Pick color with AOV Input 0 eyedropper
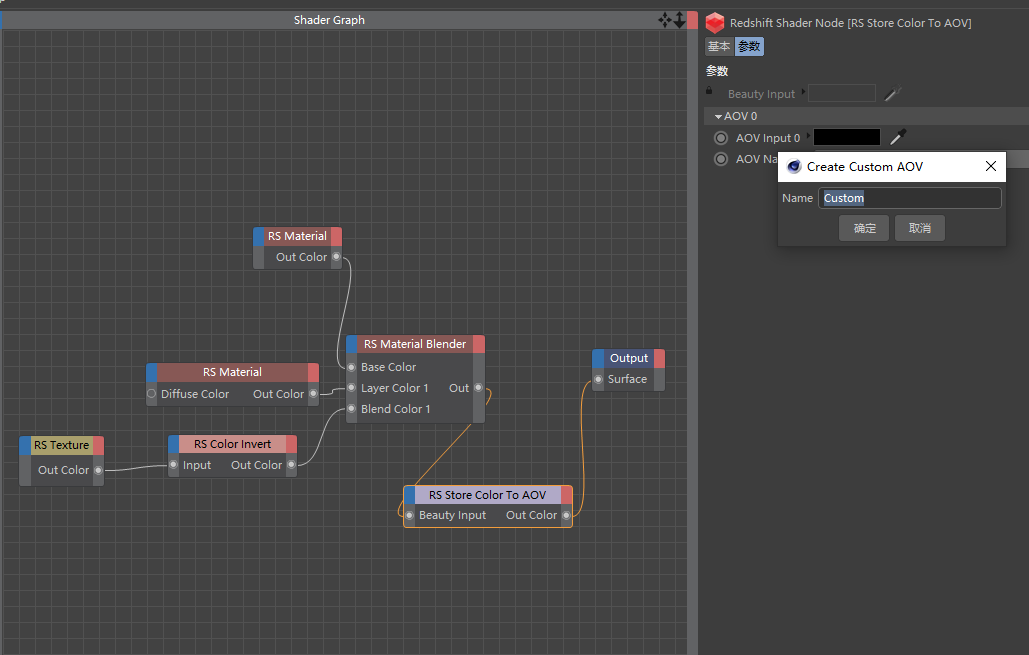This screenshot has width=1029, height=655. (x=898, y=137)
